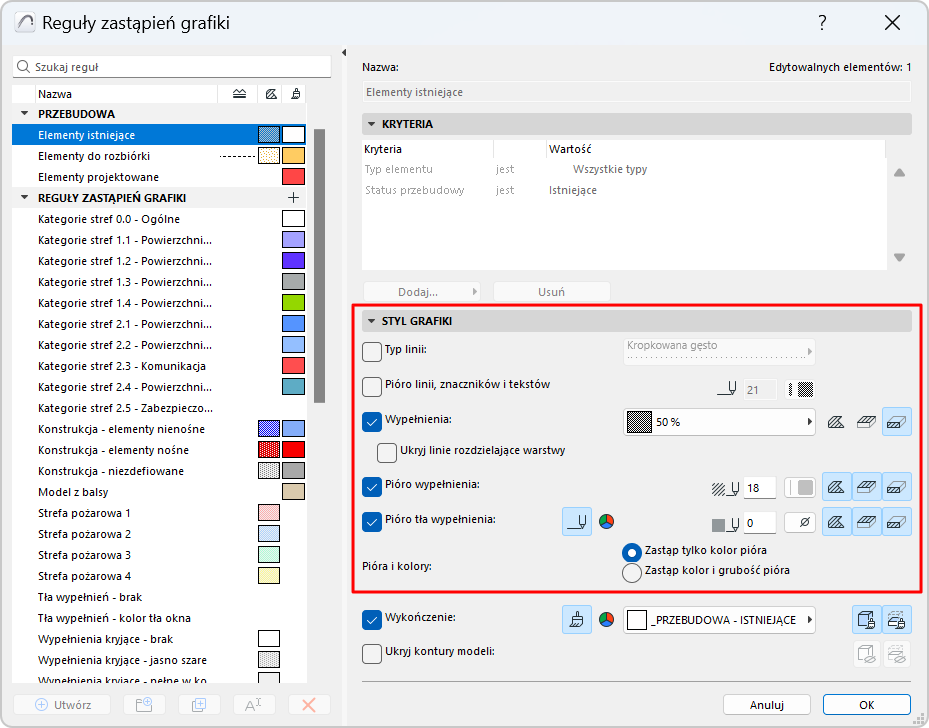Open the 50 % fill dropdown
The image size is (929, 728).
pyautogui.click(x=719, y=422)
